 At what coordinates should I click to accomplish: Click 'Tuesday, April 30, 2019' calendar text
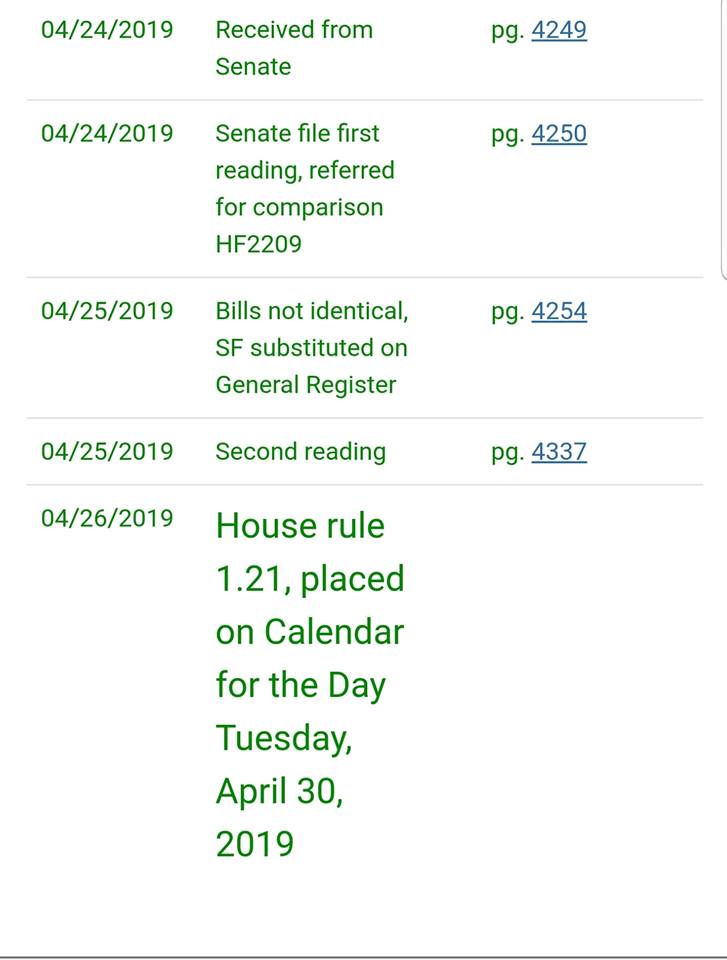click(x=284, y=790)
